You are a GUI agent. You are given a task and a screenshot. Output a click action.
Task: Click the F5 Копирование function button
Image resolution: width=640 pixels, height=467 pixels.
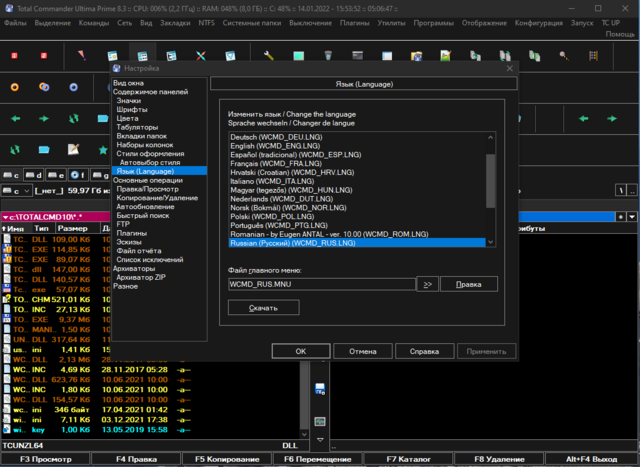pyautogui.click(x=227, y=459)
